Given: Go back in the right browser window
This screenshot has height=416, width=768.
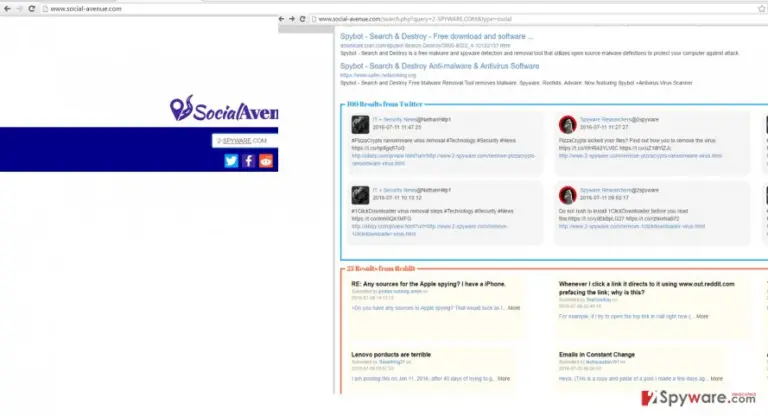Looking at the screenshot, I should (281, 19).
